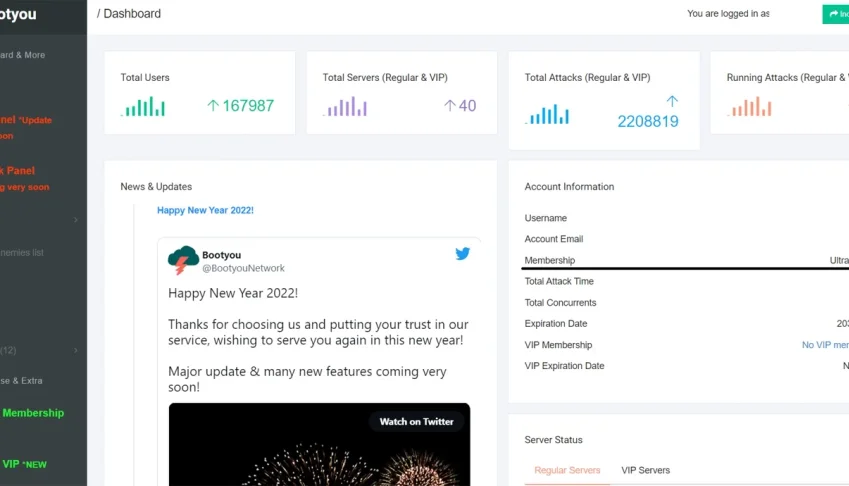Open the VIP *NEW sidebar entry
Image resolution: width=849 pixels, height=486 pixels.
[24, 464]
